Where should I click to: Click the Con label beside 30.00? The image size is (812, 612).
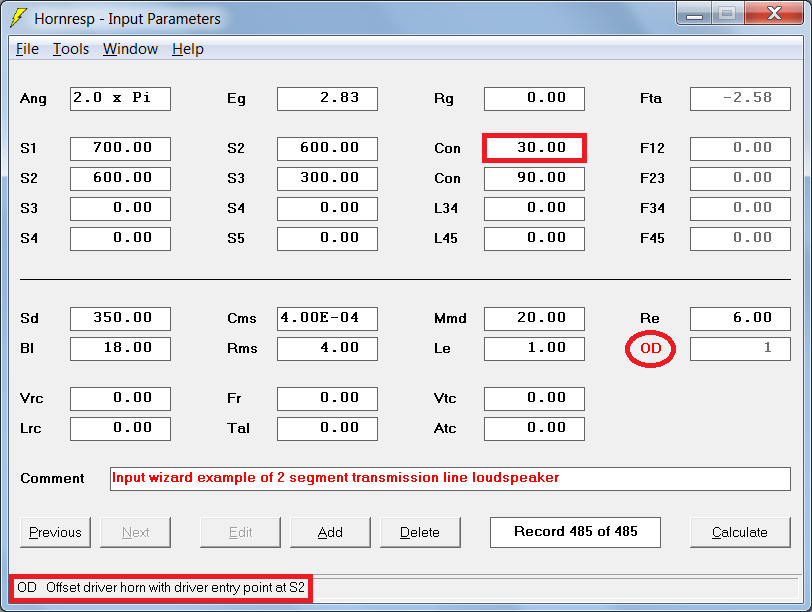[447, 149]
